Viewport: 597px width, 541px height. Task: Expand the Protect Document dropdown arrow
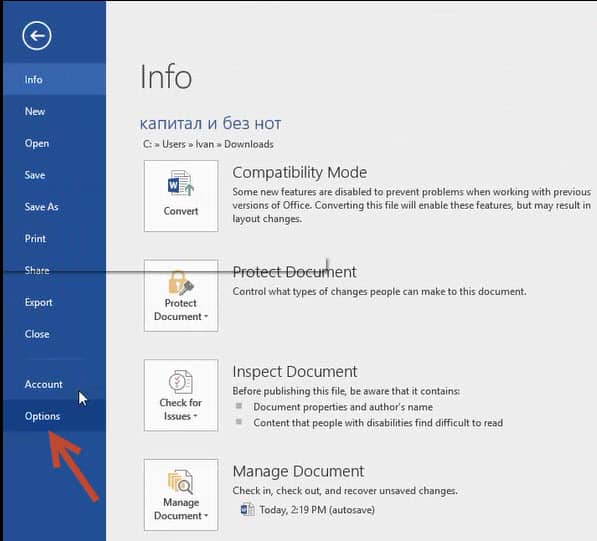point(206,316)
